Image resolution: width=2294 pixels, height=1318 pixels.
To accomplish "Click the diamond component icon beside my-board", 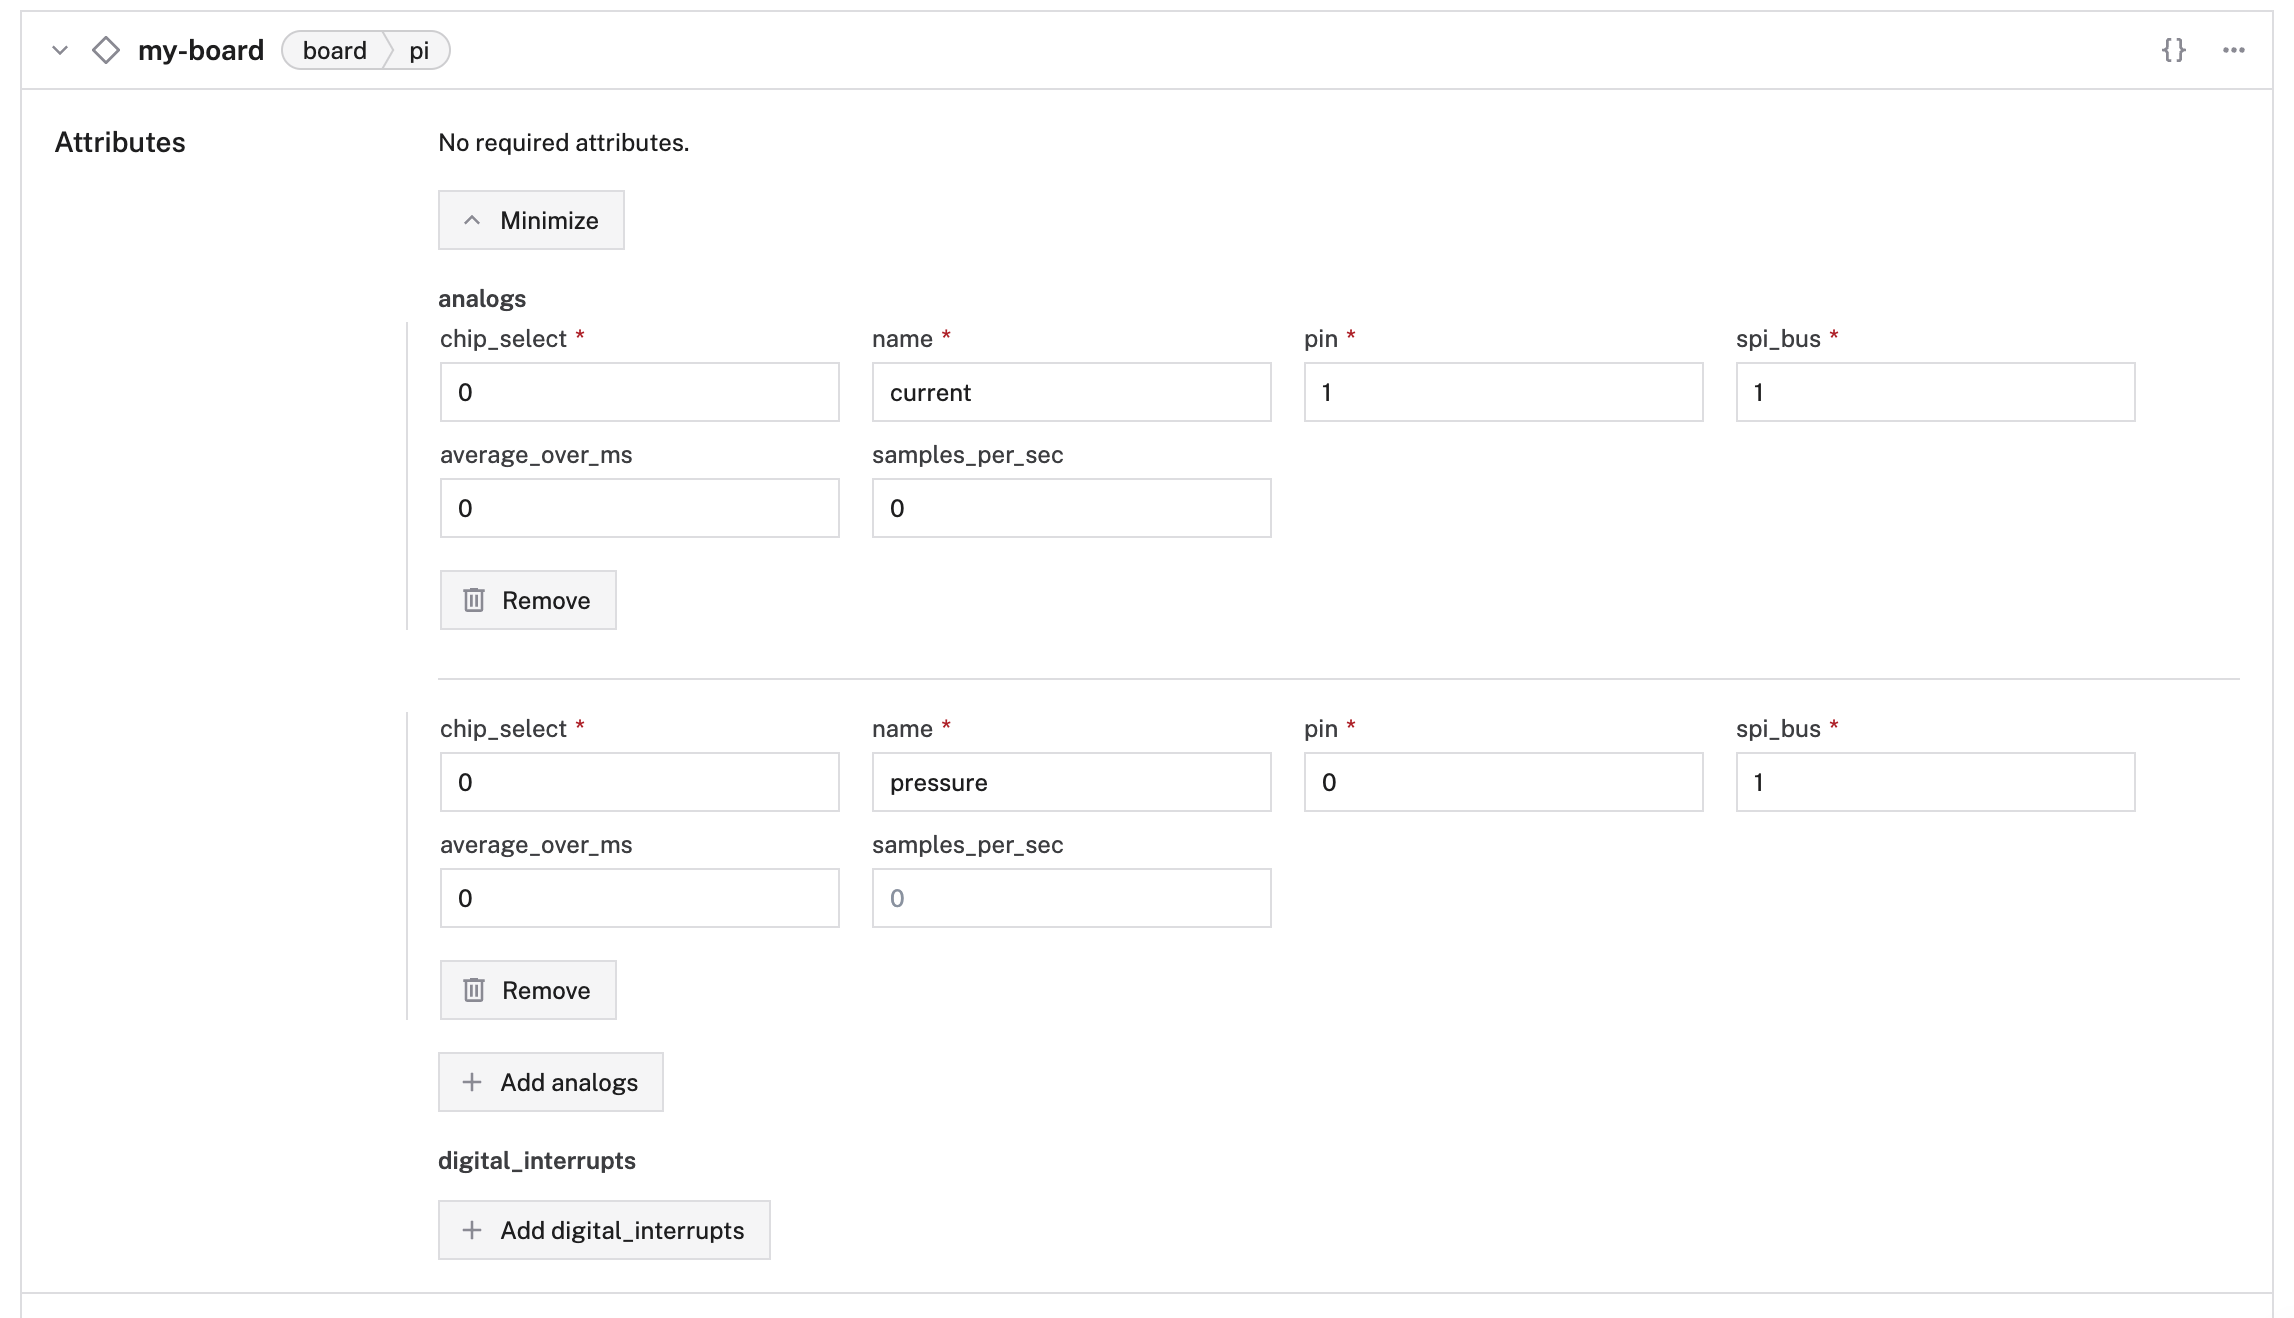I will coord(106,50).
